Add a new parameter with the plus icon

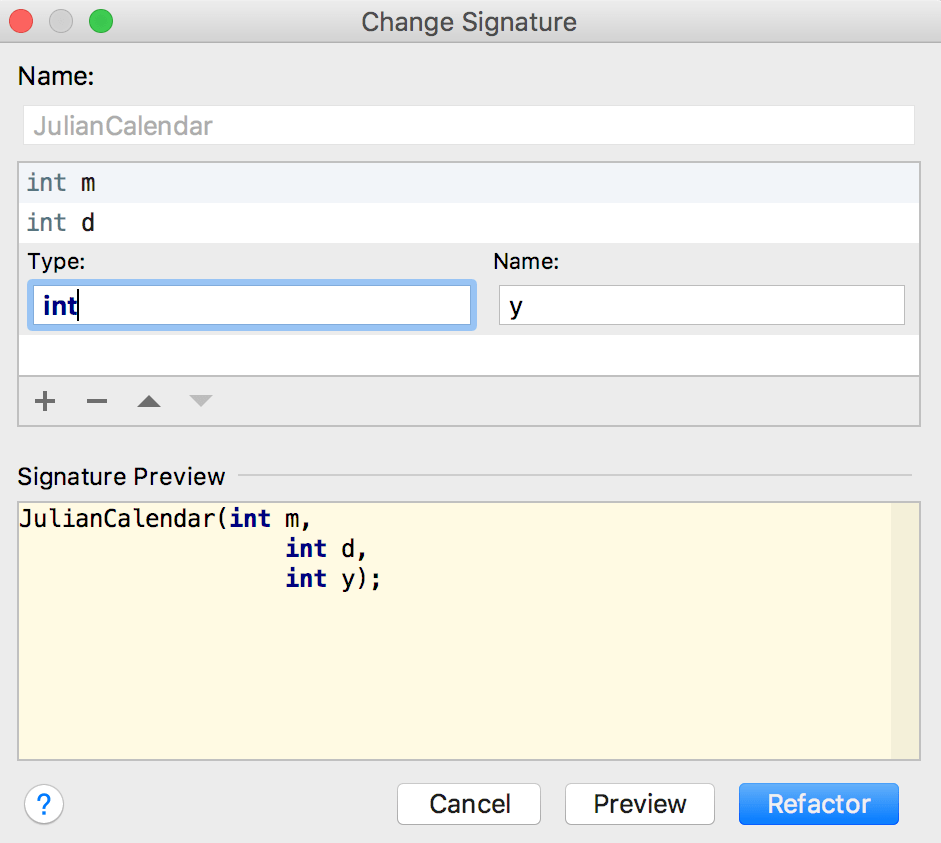44,401
